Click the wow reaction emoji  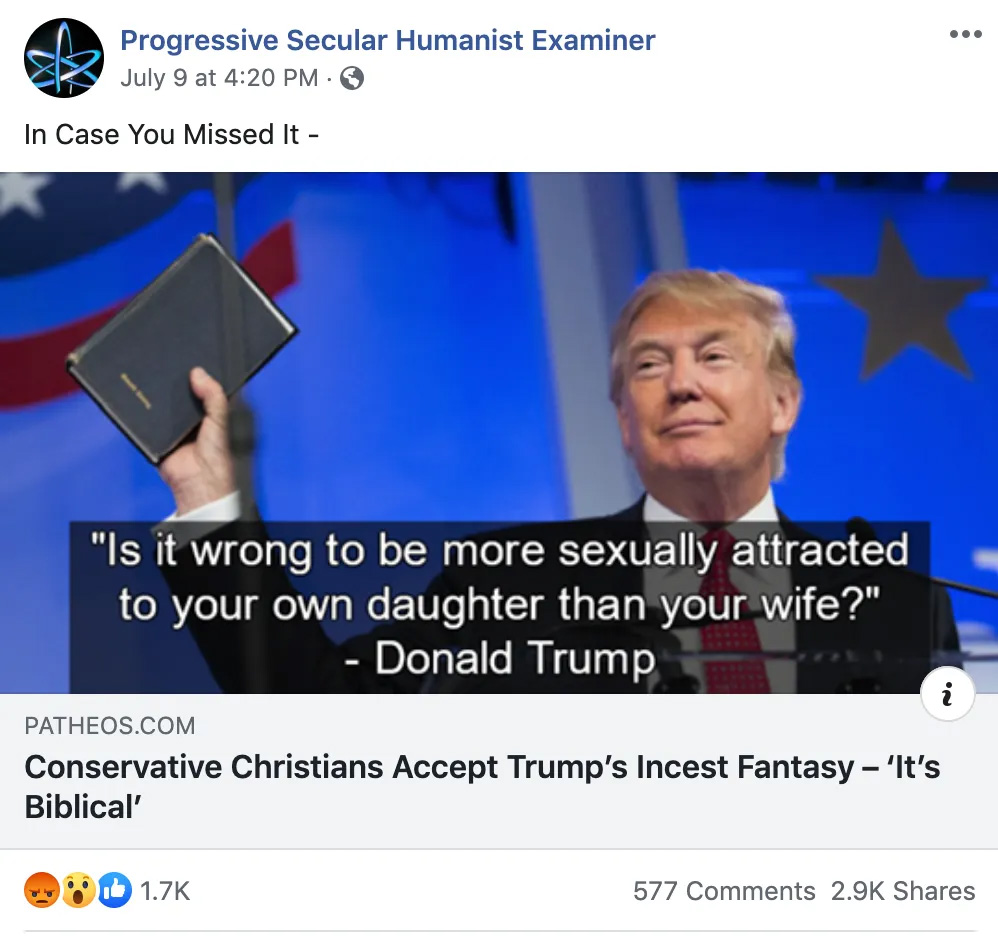(78, 890)
